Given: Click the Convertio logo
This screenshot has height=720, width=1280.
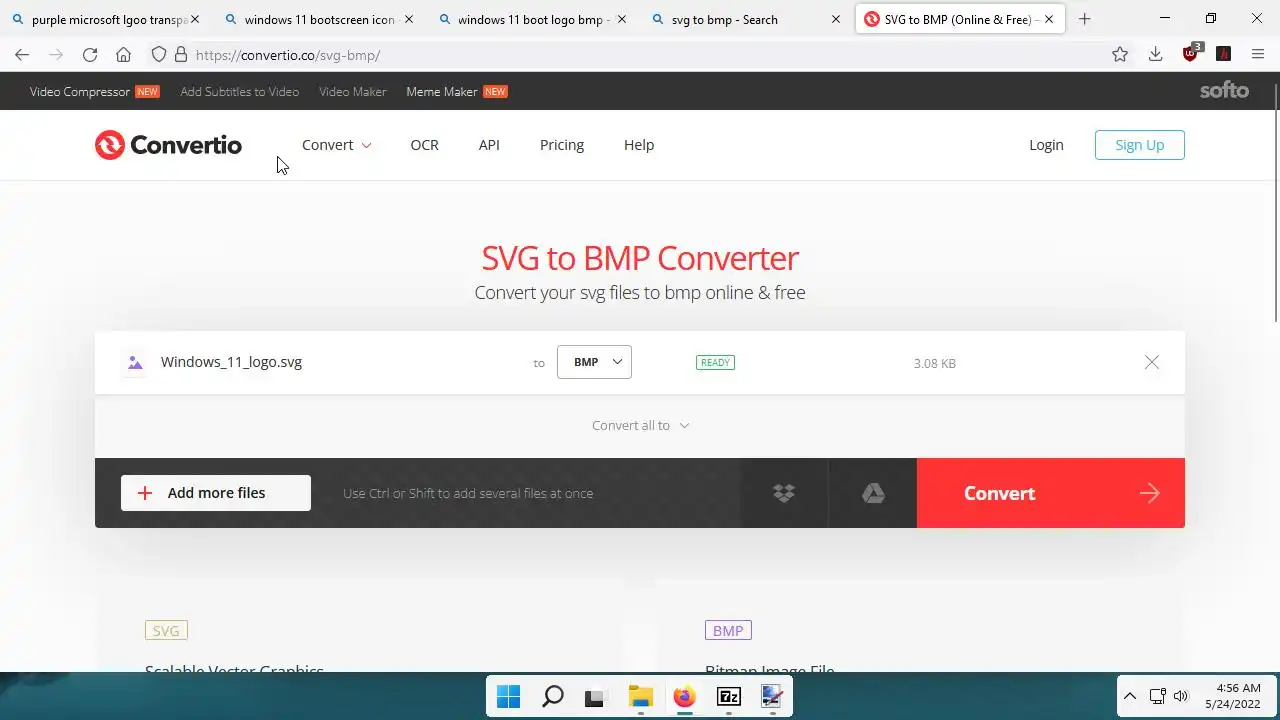Looking at the screenshot, I should (168, 145).
